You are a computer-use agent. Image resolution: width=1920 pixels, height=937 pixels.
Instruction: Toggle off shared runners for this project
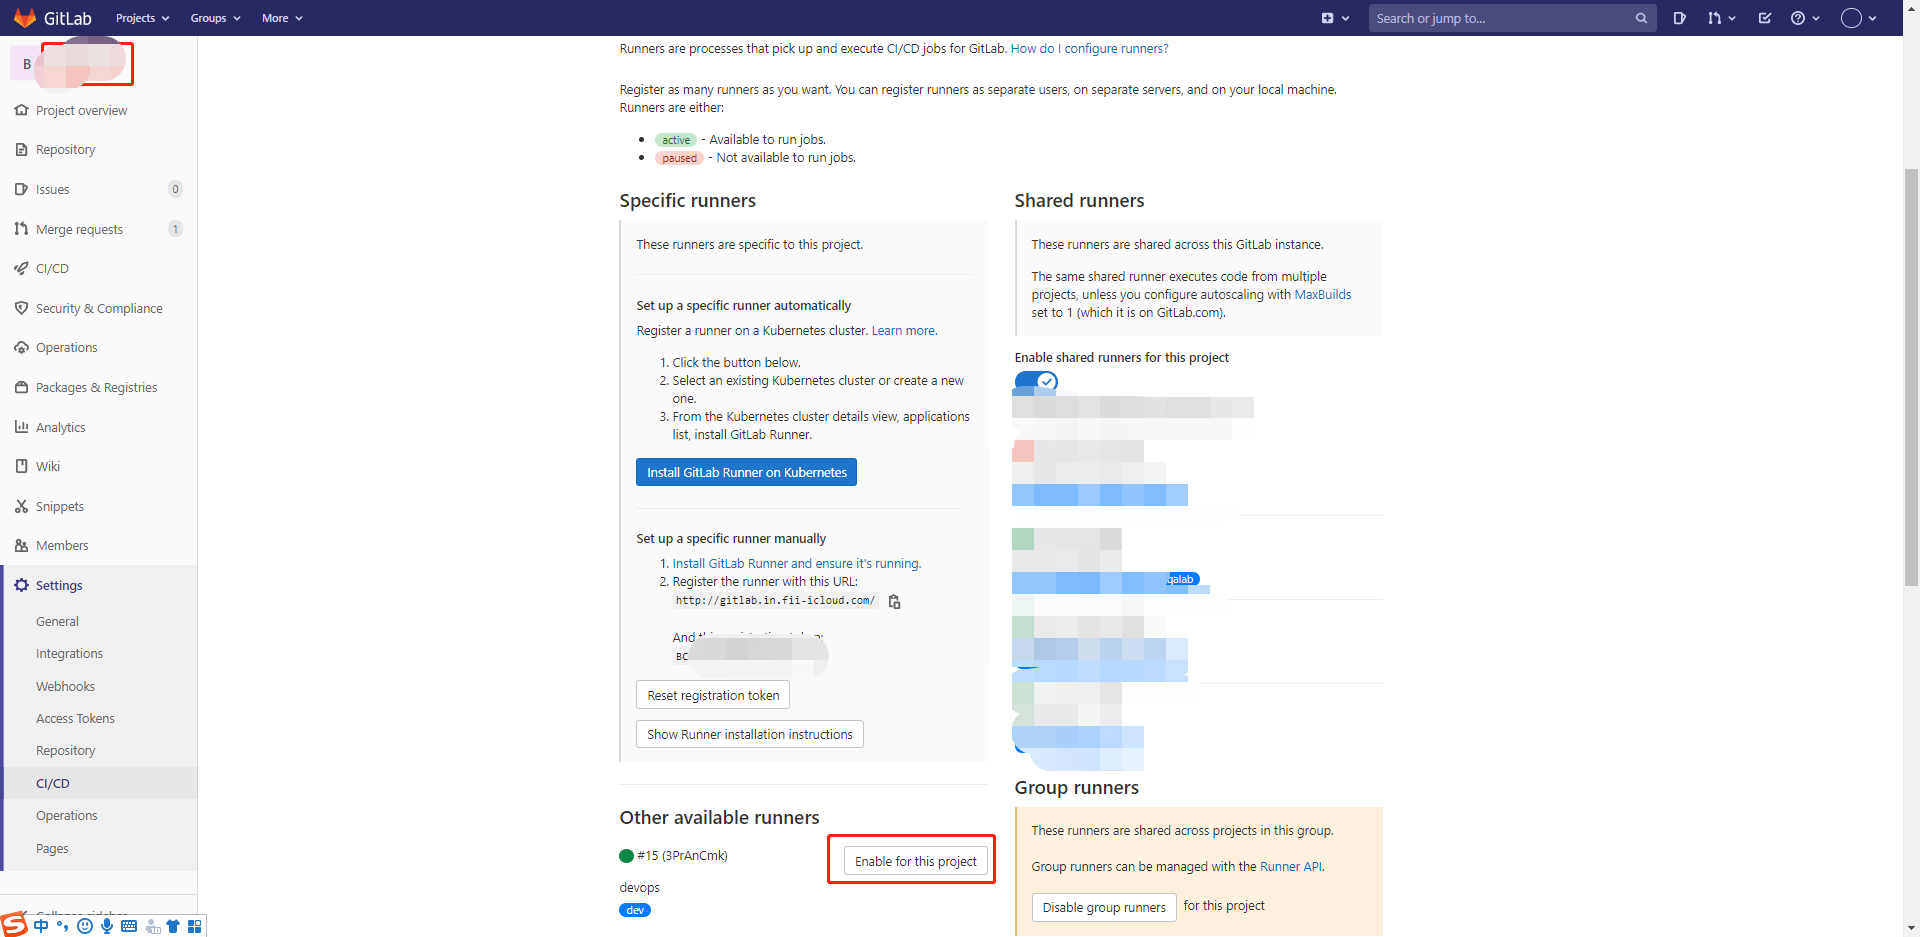[1035, 381]
